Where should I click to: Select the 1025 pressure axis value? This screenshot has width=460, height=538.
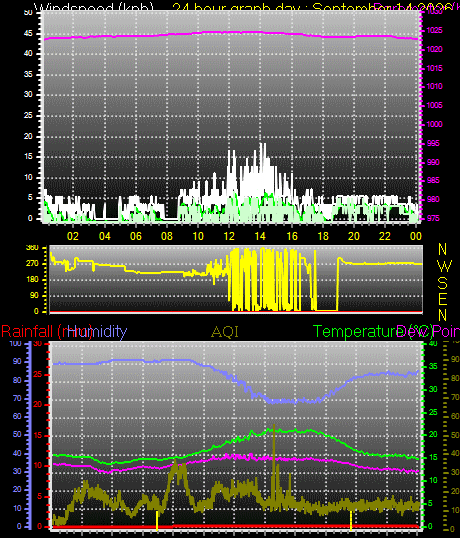click(x=434, y=31)
